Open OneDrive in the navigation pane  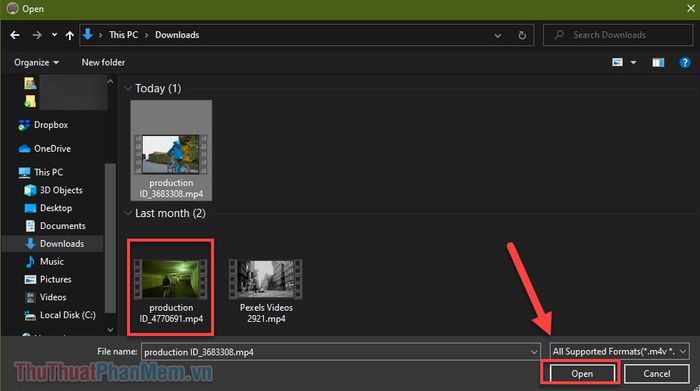point(52,149)
